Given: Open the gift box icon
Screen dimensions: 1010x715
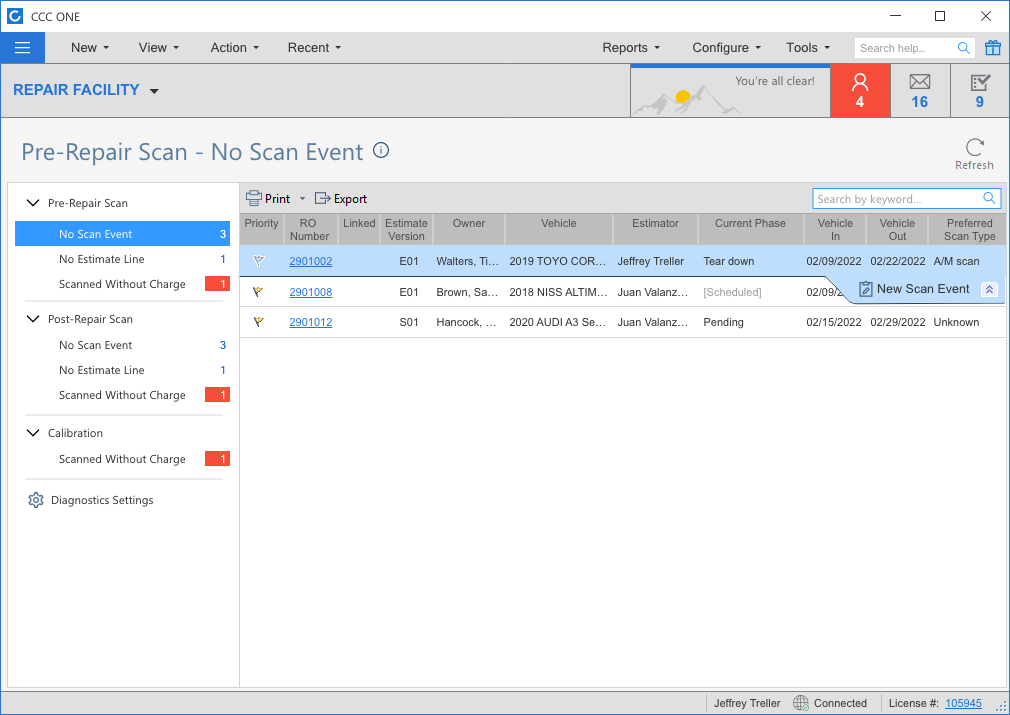Looking at the screenshot, I should (993, 48).
